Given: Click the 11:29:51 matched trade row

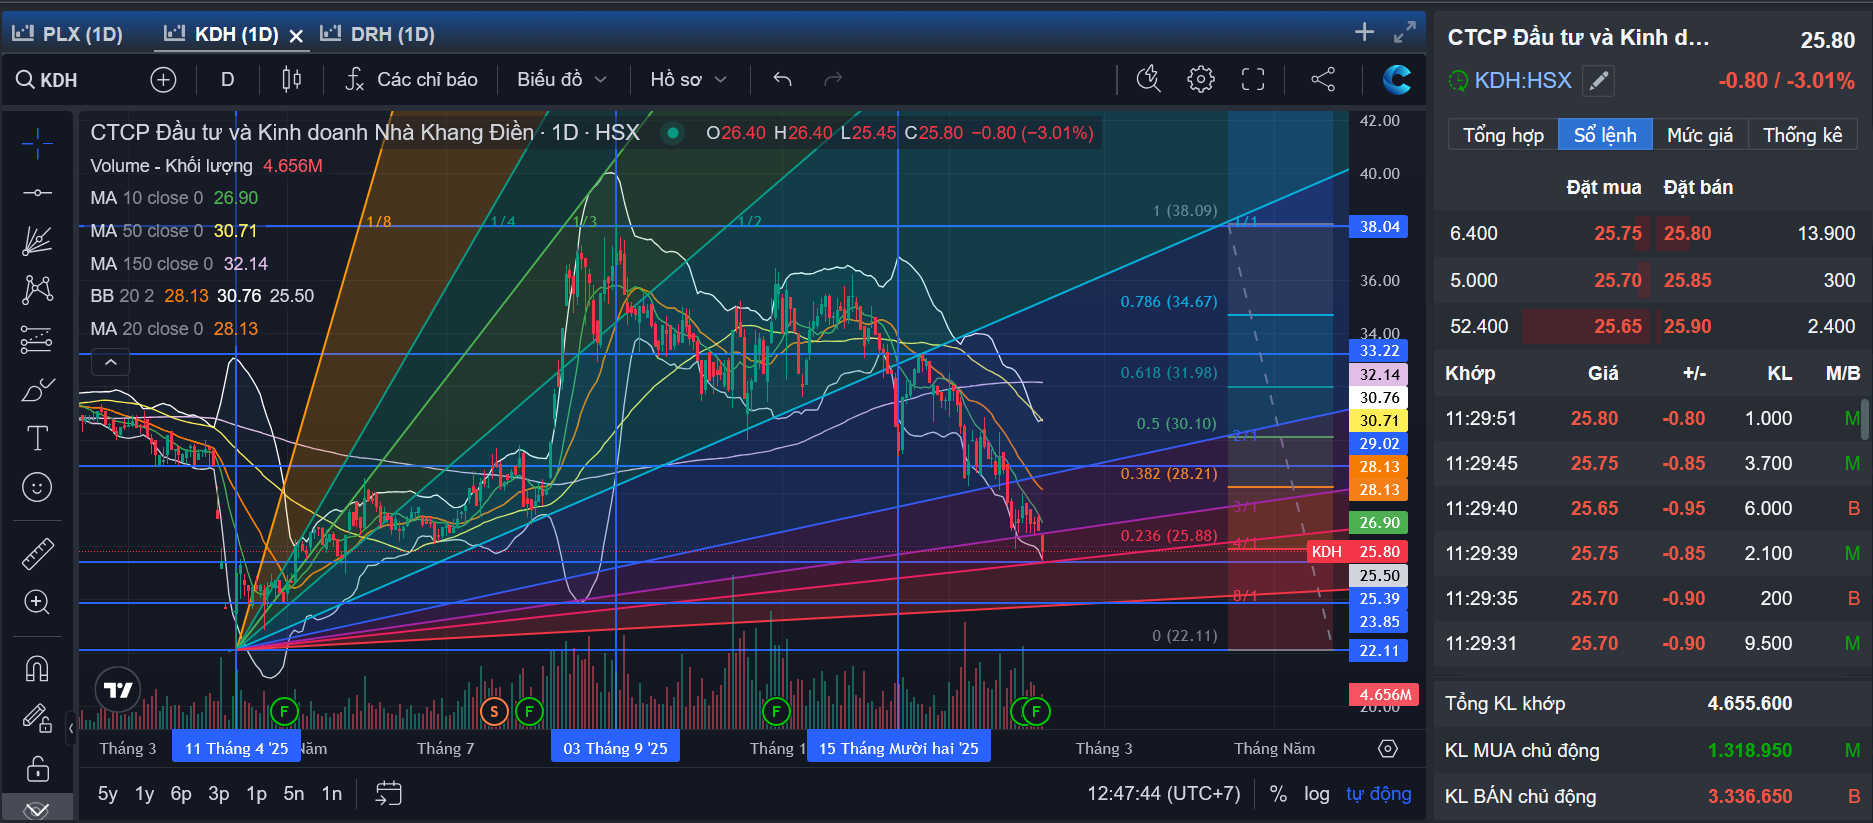Looking at the screenshot, I should click(1652, 419).
